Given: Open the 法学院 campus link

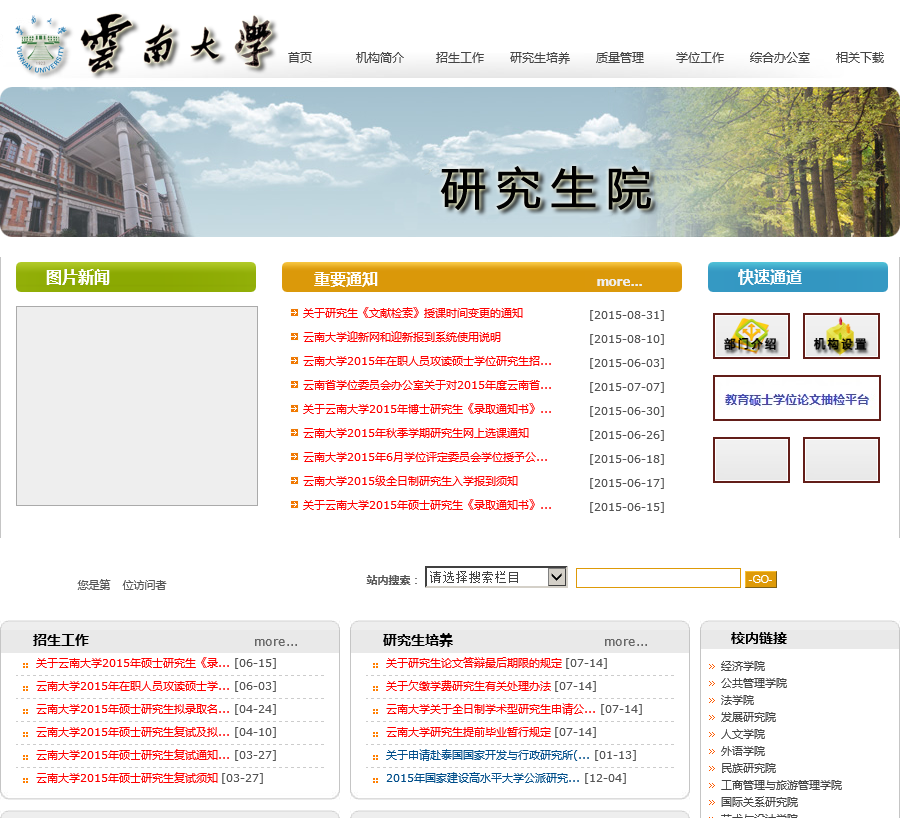Looking at the screenshot, I should (737, 700).
